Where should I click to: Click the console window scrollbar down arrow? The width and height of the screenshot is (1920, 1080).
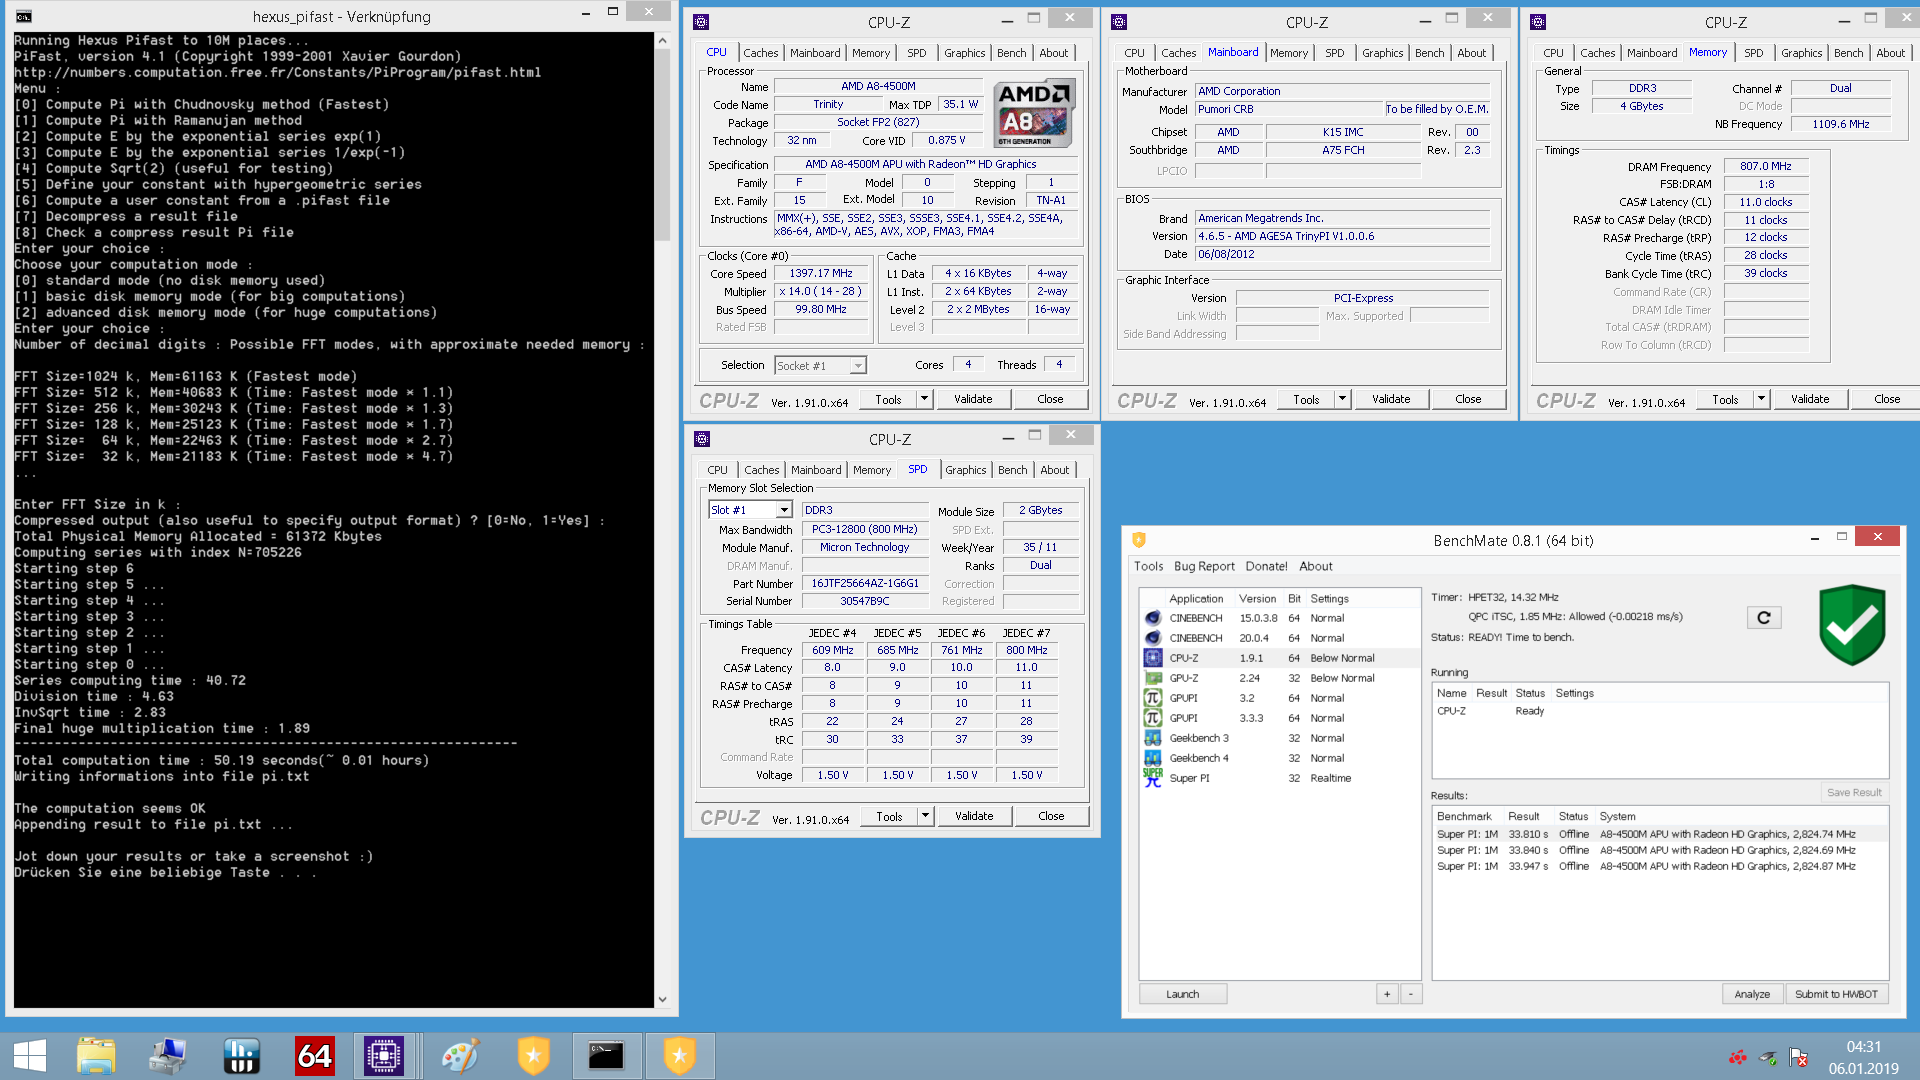point(662,999)
